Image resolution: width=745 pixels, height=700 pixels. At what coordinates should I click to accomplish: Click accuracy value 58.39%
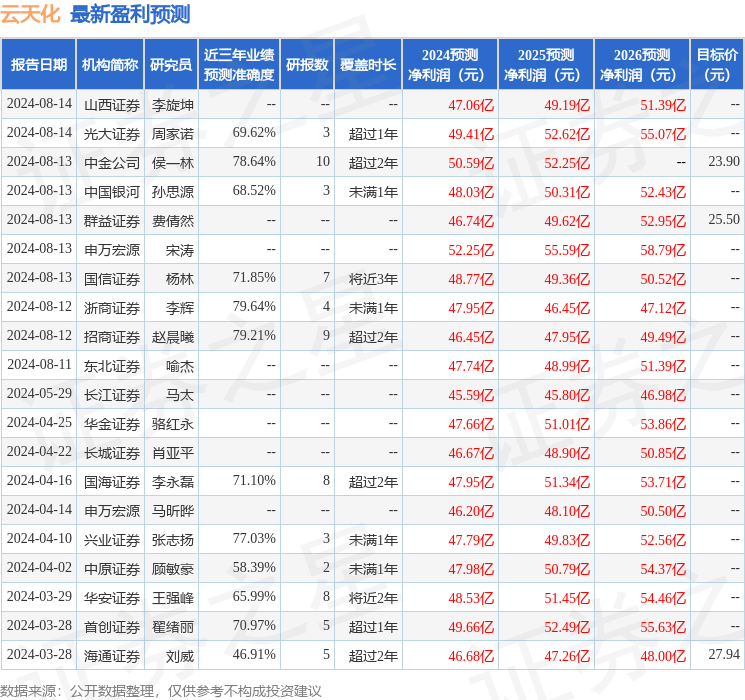[x=254, y=567]
